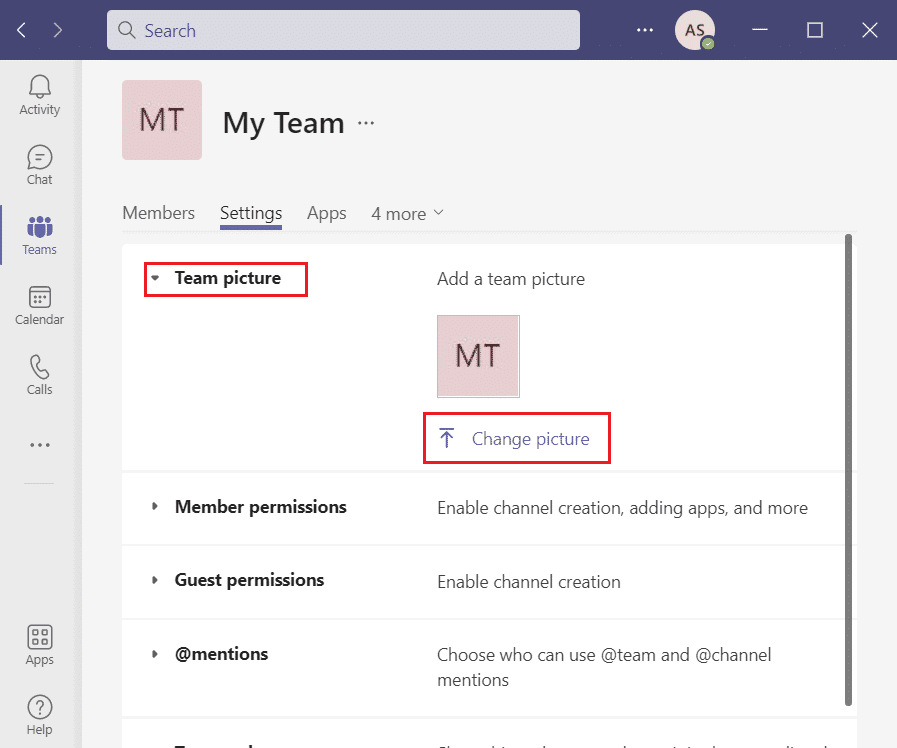The height and width of the screenshot is (748, 897).
Task: Select the Teams sidebar icon
Action: pyautogui.click(x=40, y=235)
